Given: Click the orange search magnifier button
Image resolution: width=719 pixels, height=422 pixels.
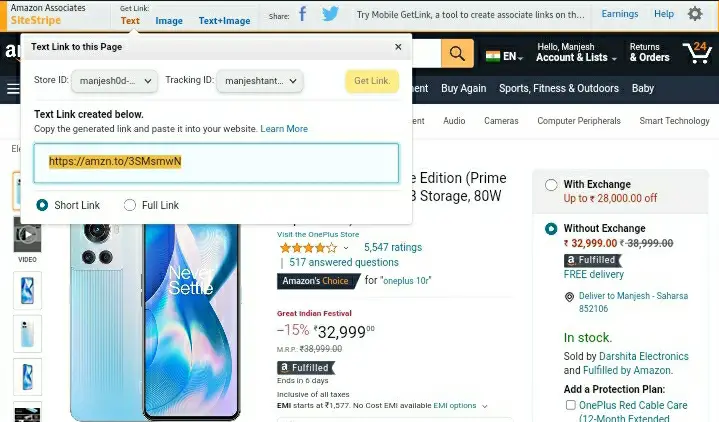Looking at the screenshot, I should [x=457, y=54].
